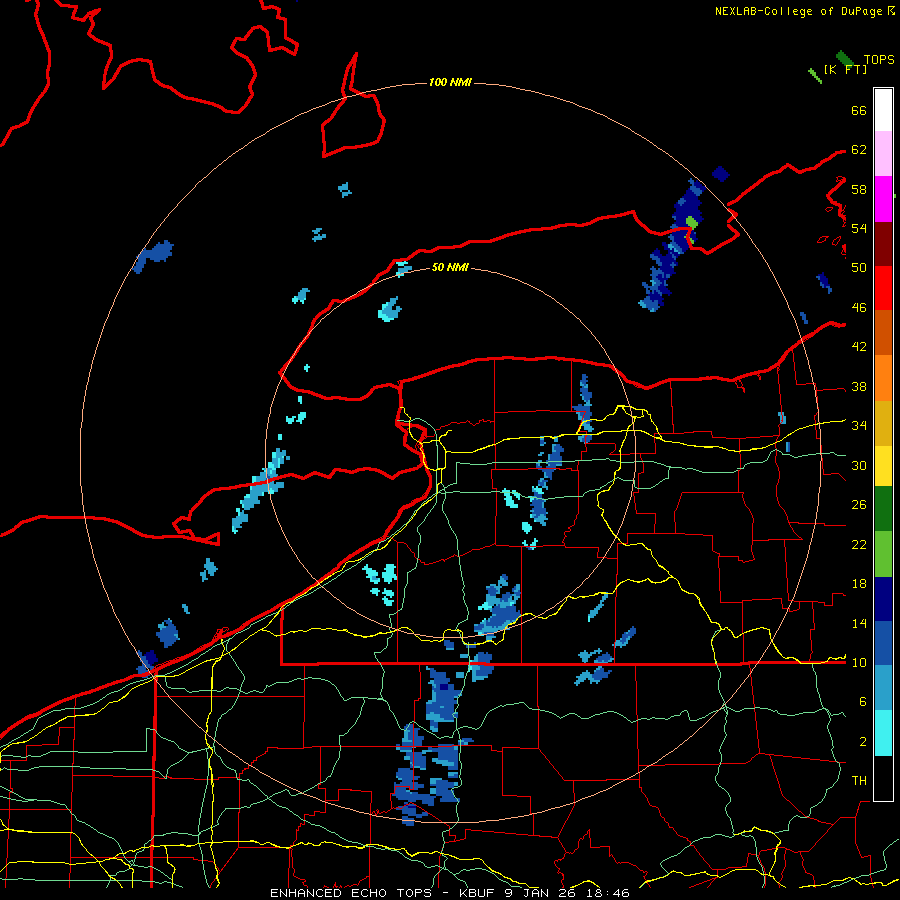Click the navy 22 kft legend swatch
The height and width of the screenshot is (900, 900).
pos(883,599)
